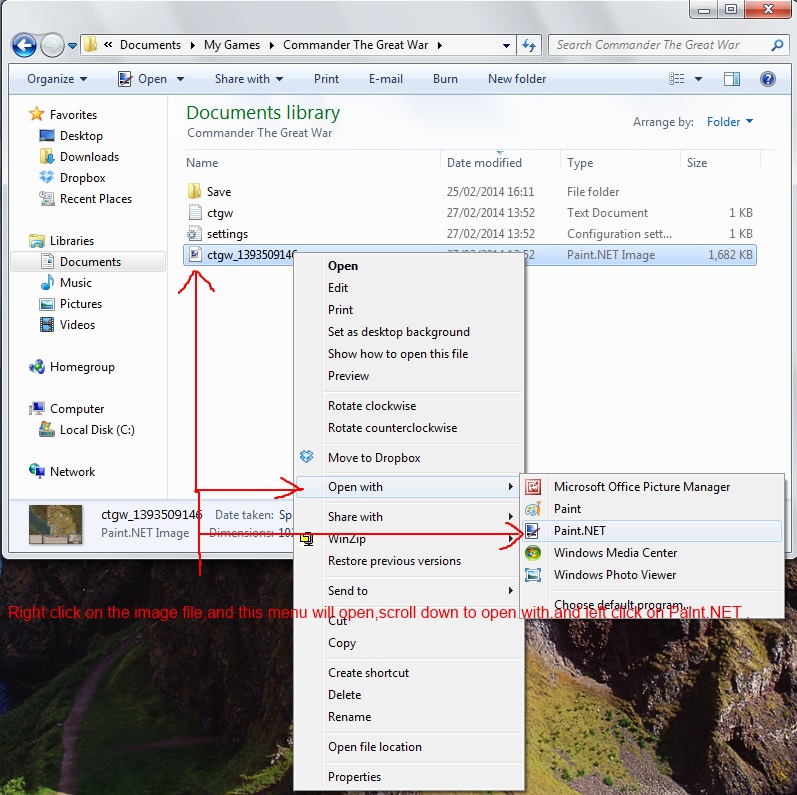Image resolution: width=797 pixels, height=795 pixels.
Task: Select Favorites star in navigation pane
Action: pyautogui.click(x=37, y=114)
